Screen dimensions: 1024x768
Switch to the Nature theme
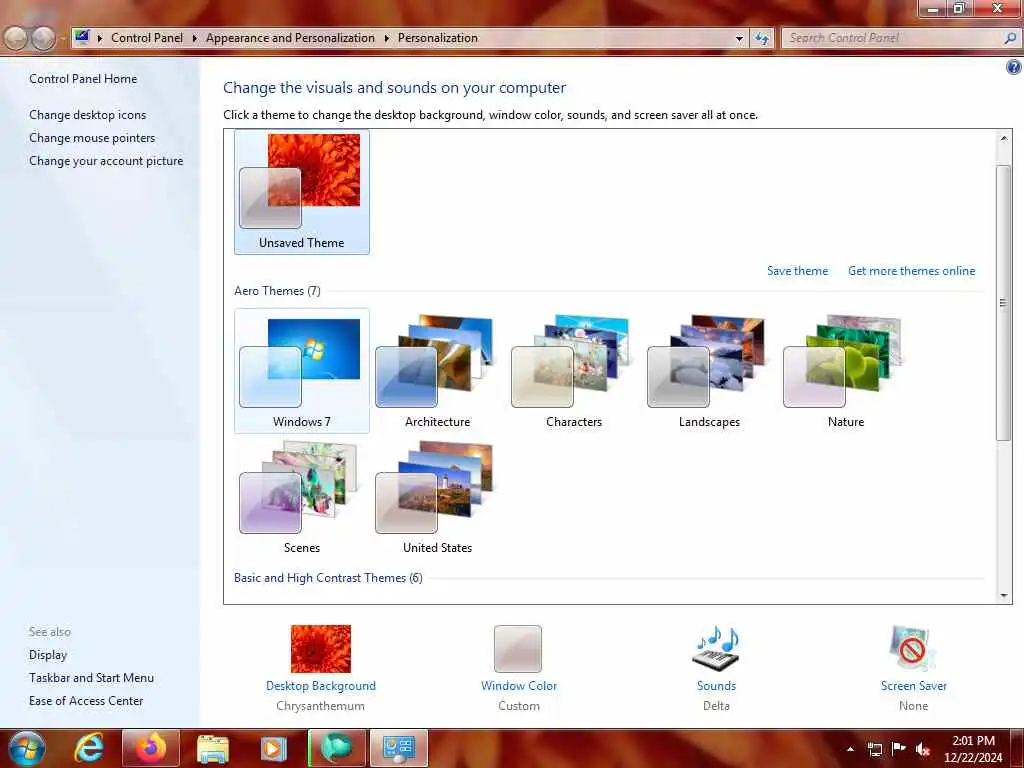pos(845,371)
